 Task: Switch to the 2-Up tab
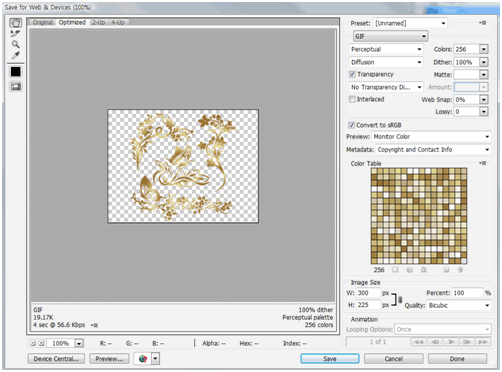[98, 22]
